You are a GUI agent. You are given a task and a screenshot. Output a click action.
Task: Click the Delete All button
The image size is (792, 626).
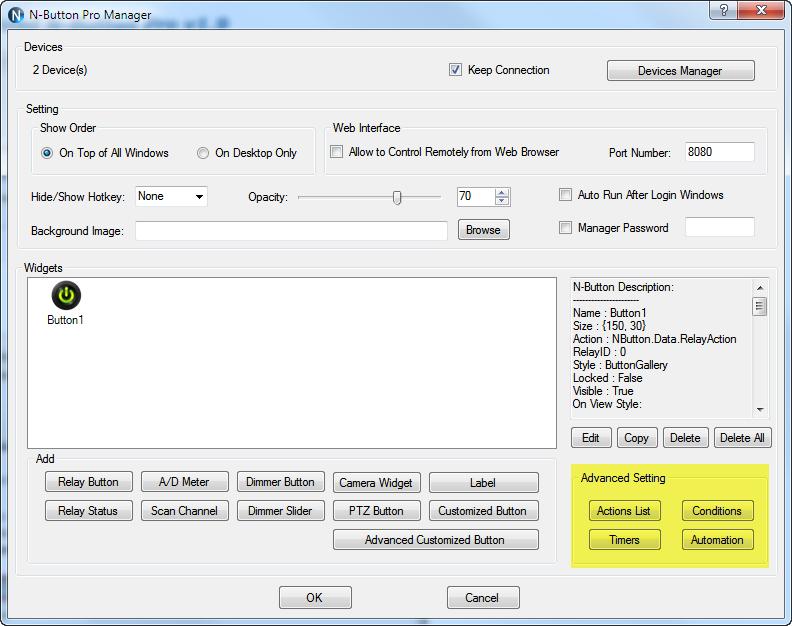(742, 438)
